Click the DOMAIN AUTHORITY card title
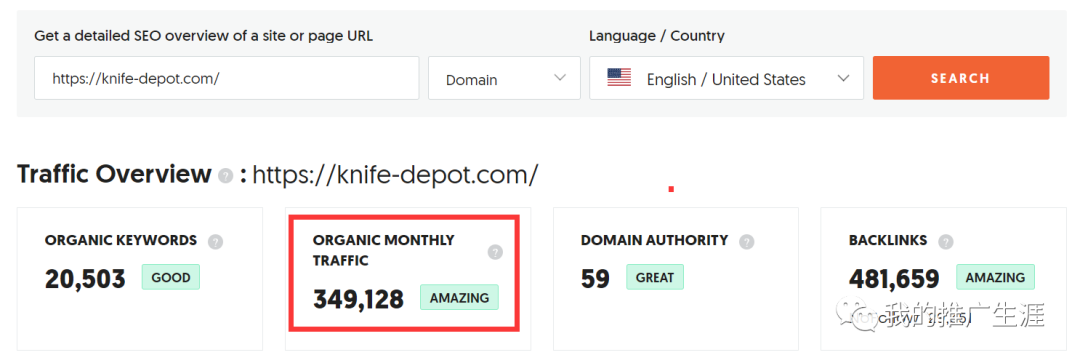This screenshot has width=1080, height=363. (x=654, y=240)
